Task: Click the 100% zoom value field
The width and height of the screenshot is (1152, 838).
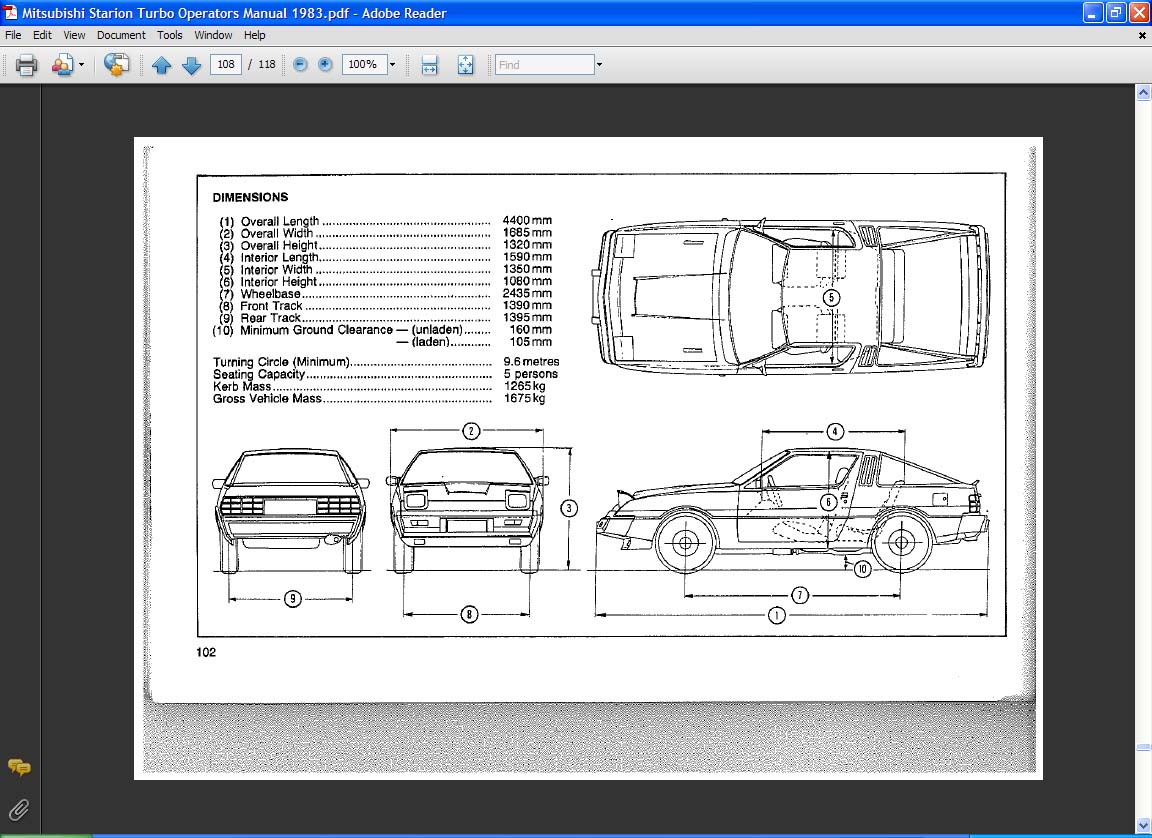Action: [364, 65]
